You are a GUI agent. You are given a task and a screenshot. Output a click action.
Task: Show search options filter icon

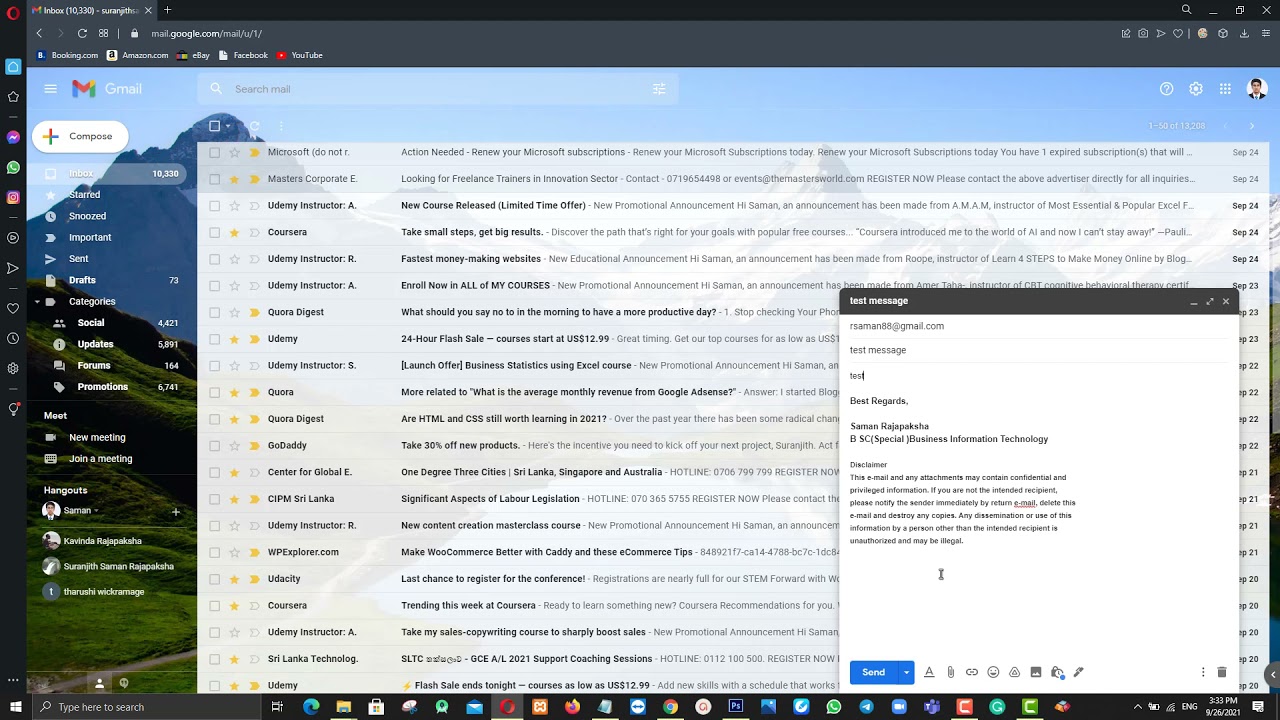click(659, 89)
